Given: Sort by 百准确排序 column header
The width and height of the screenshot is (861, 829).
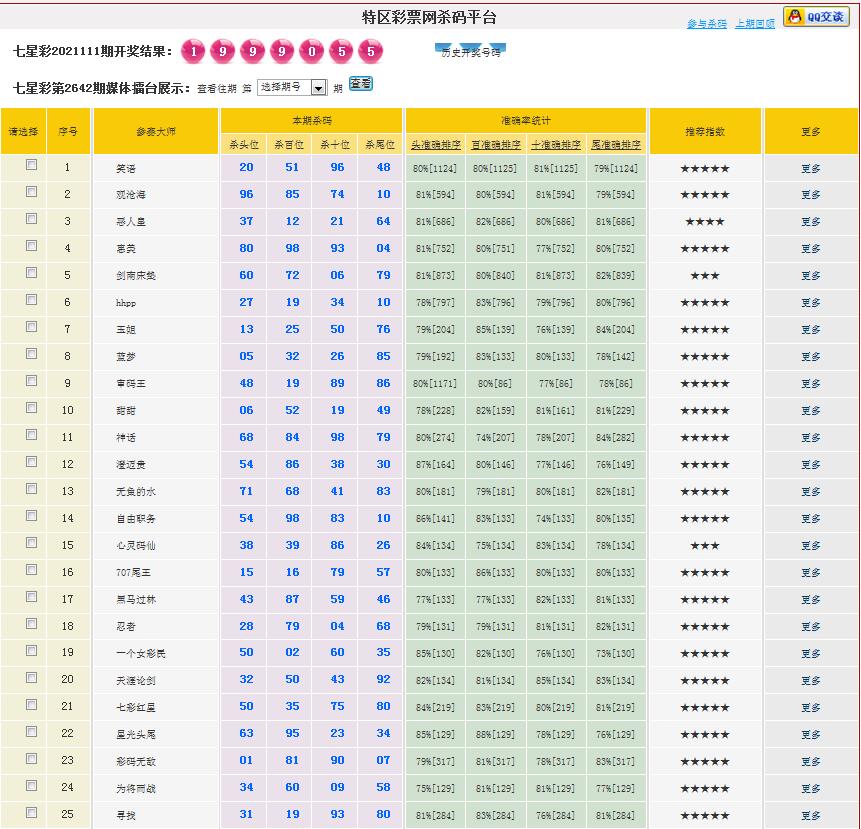Looking at the screenshot, I should 495,145.
